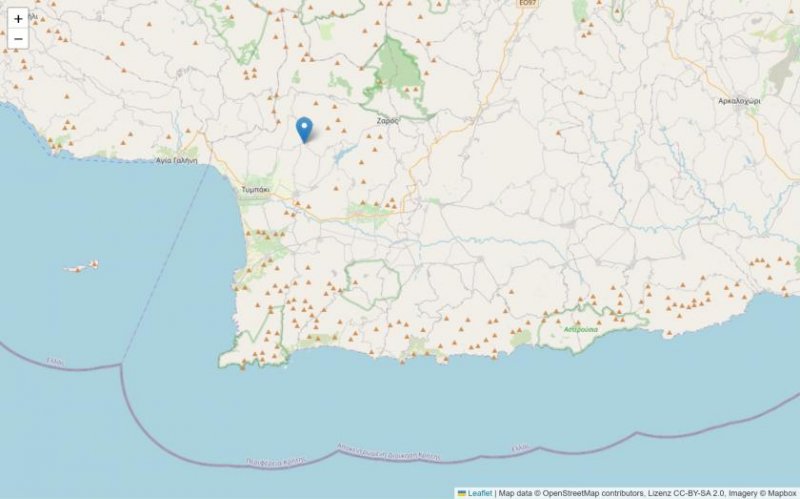Click the CC-BY-SA 2.0 license text
Image resolution: width=800 pixels, height=499 pixels.
(699, 493)
